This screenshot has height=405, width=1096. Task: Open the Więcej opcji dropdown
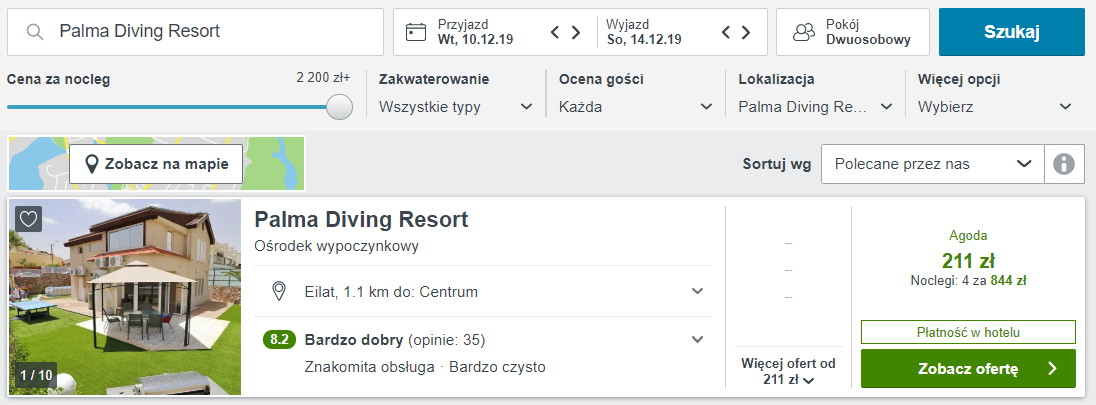click(x=995, y=107)
